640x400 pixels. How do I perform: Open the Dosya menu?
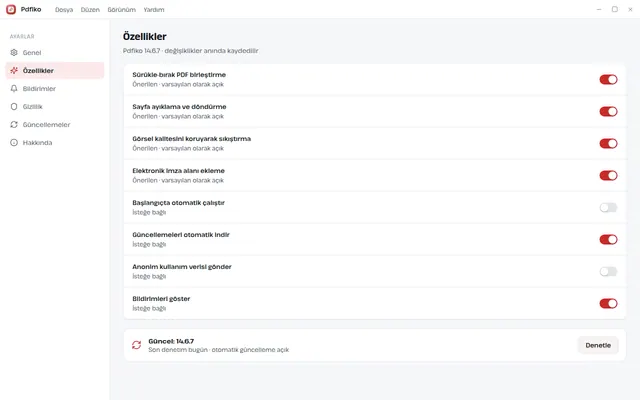(x=64, y=10)
